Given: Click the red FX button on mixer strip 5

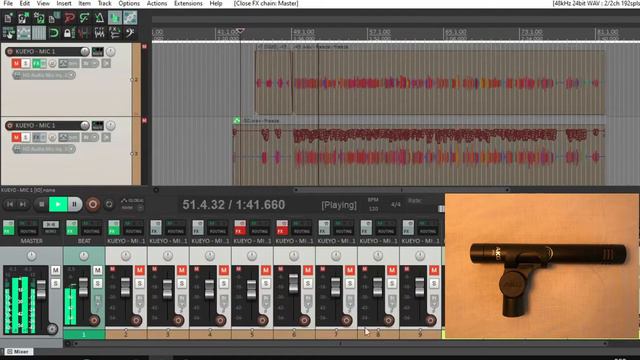Looking at the screenshot, I should coord(240,227).
